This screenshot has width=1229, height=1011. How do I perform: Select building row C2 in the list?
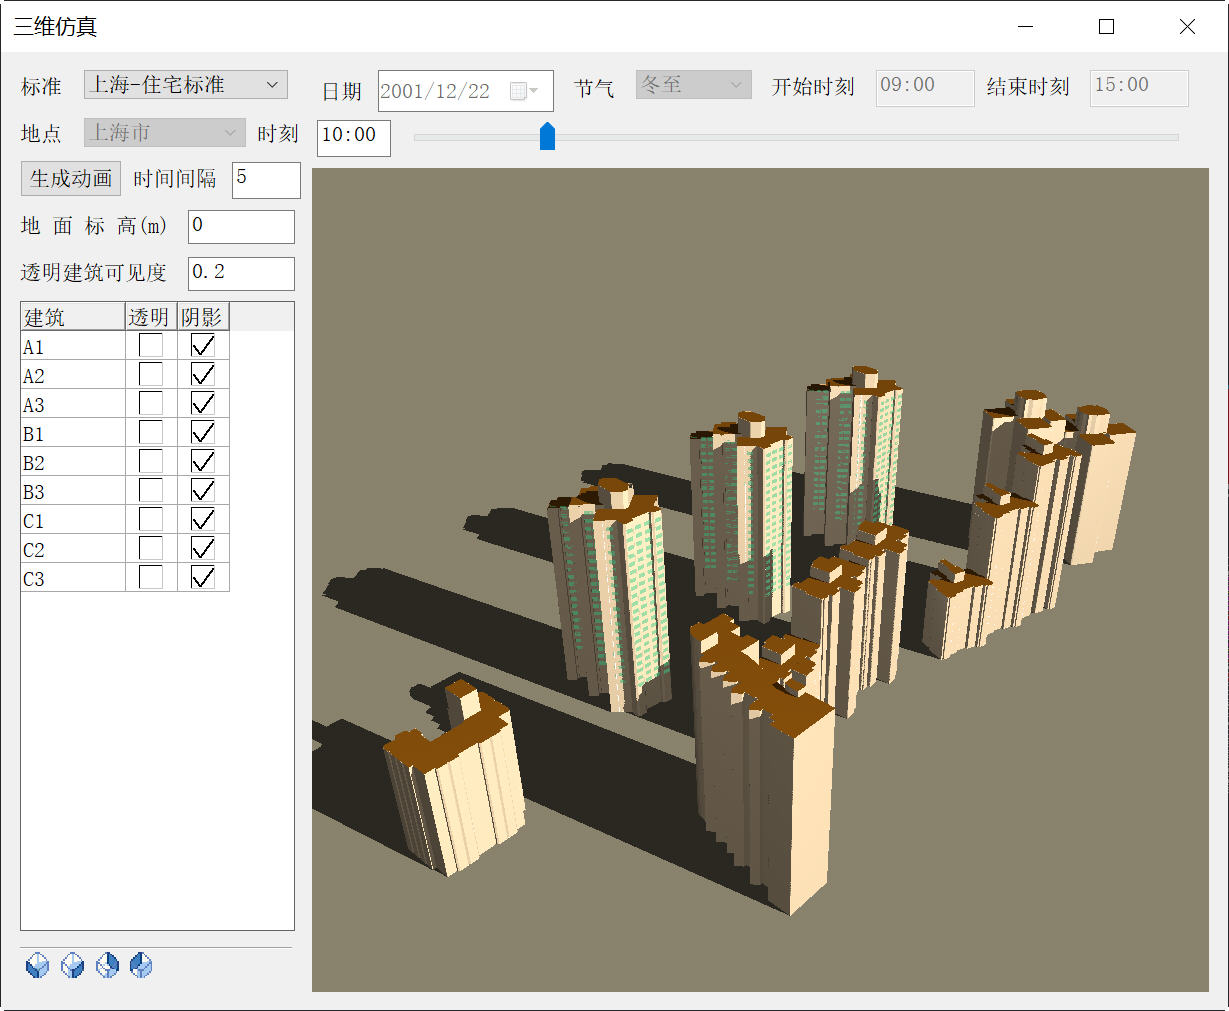125,549
